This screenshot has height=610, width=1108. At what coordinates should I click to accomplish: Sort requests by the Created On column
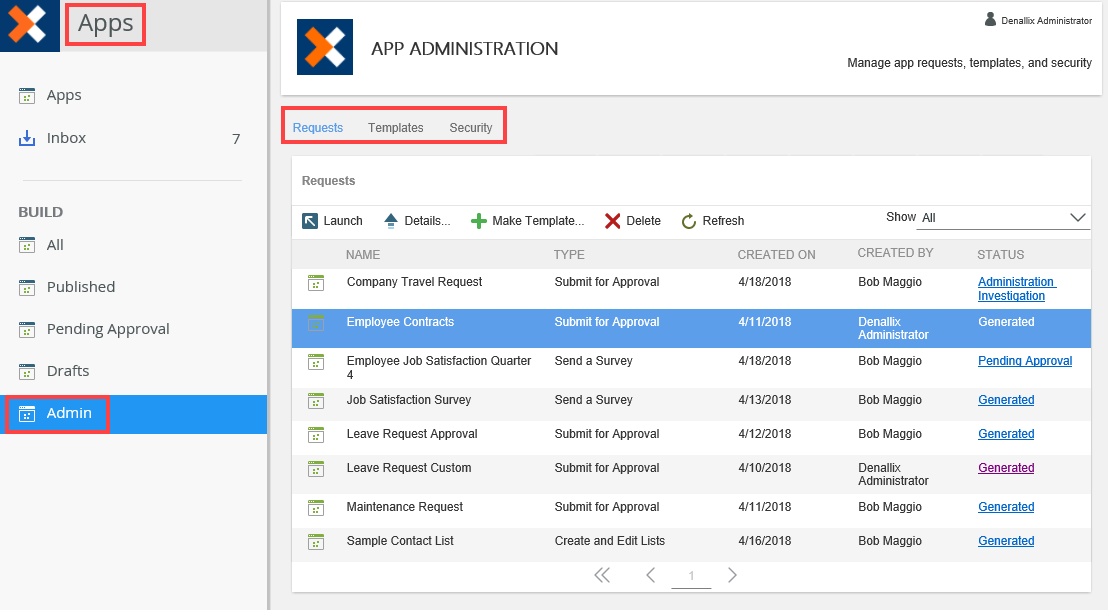pos(776,255)
